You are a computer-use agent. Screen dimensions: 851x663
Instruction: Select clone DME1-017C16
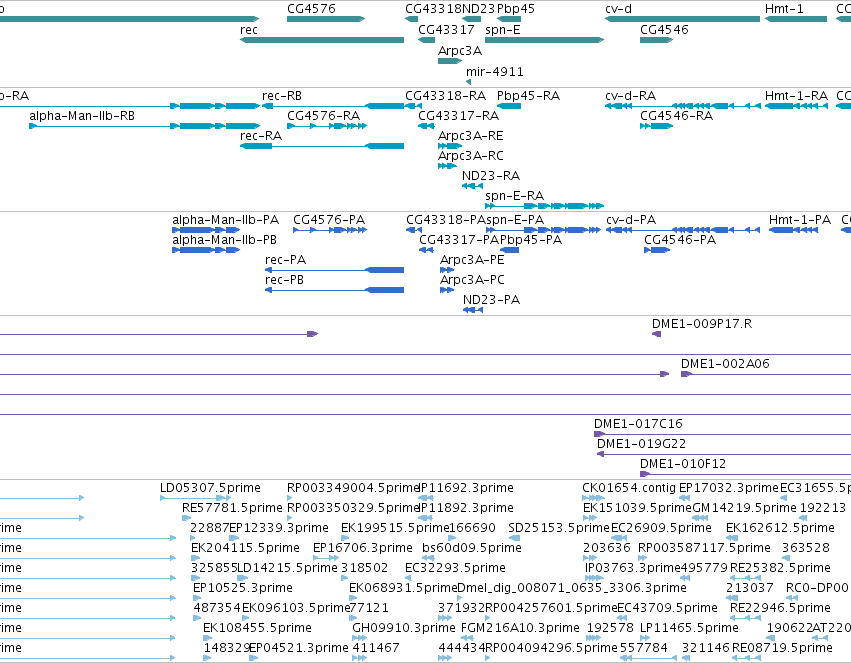pyautogui.click(x=722, y=434)
